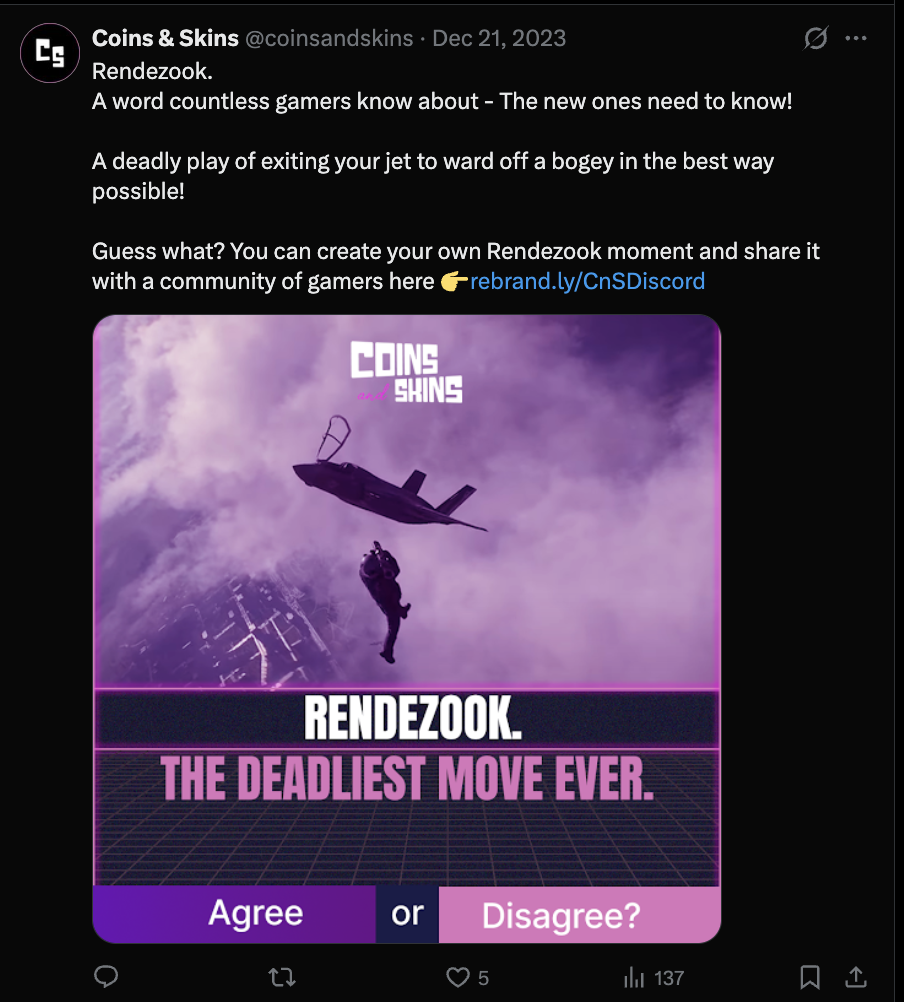Click the 137 views count
The image size is (904, 1002).
pos(669,978)
